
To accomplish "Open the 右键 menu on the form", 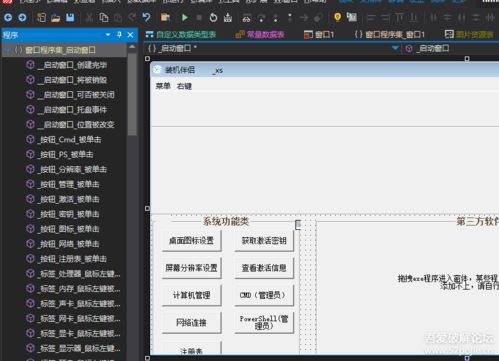I will click(x=184, y=86).
